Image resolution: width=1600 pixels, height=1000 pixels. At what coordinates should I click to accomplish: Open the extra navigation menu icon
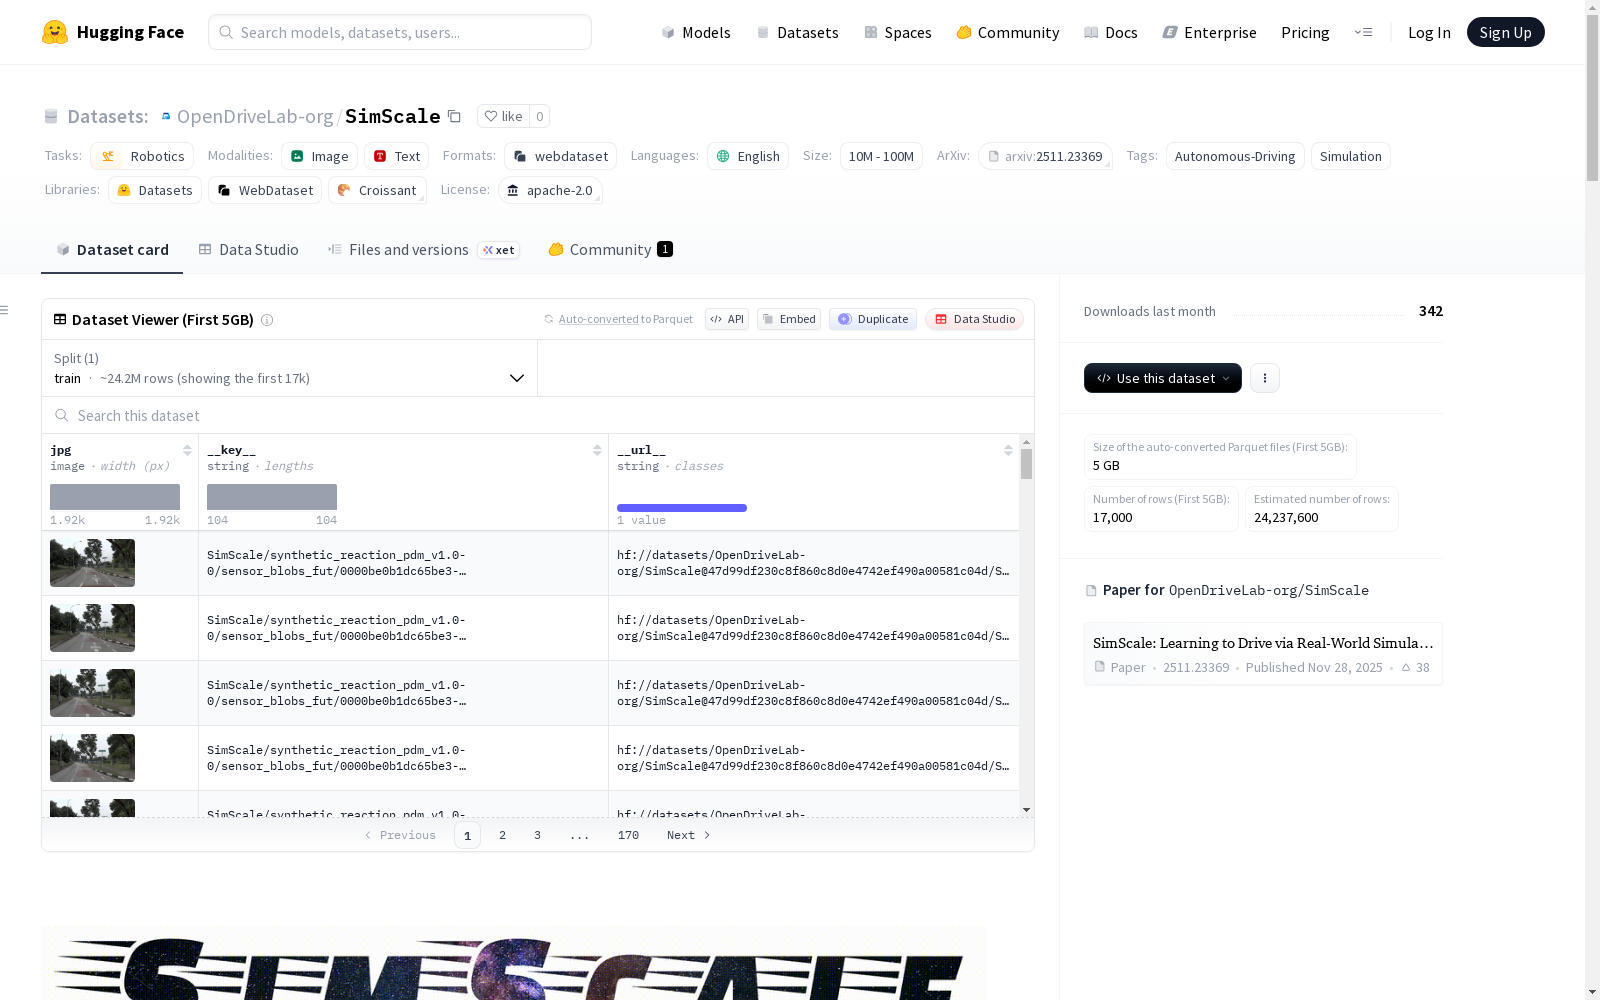point(1364,32)
